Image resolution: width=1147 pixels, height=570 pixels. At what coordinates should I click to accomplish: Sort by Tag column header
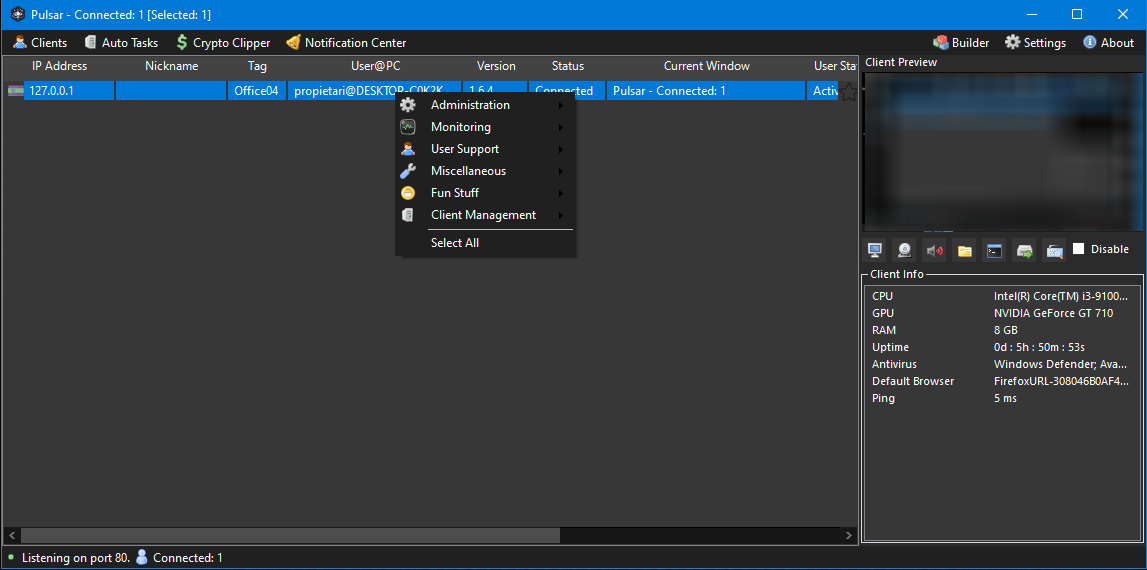pos(257,66)
